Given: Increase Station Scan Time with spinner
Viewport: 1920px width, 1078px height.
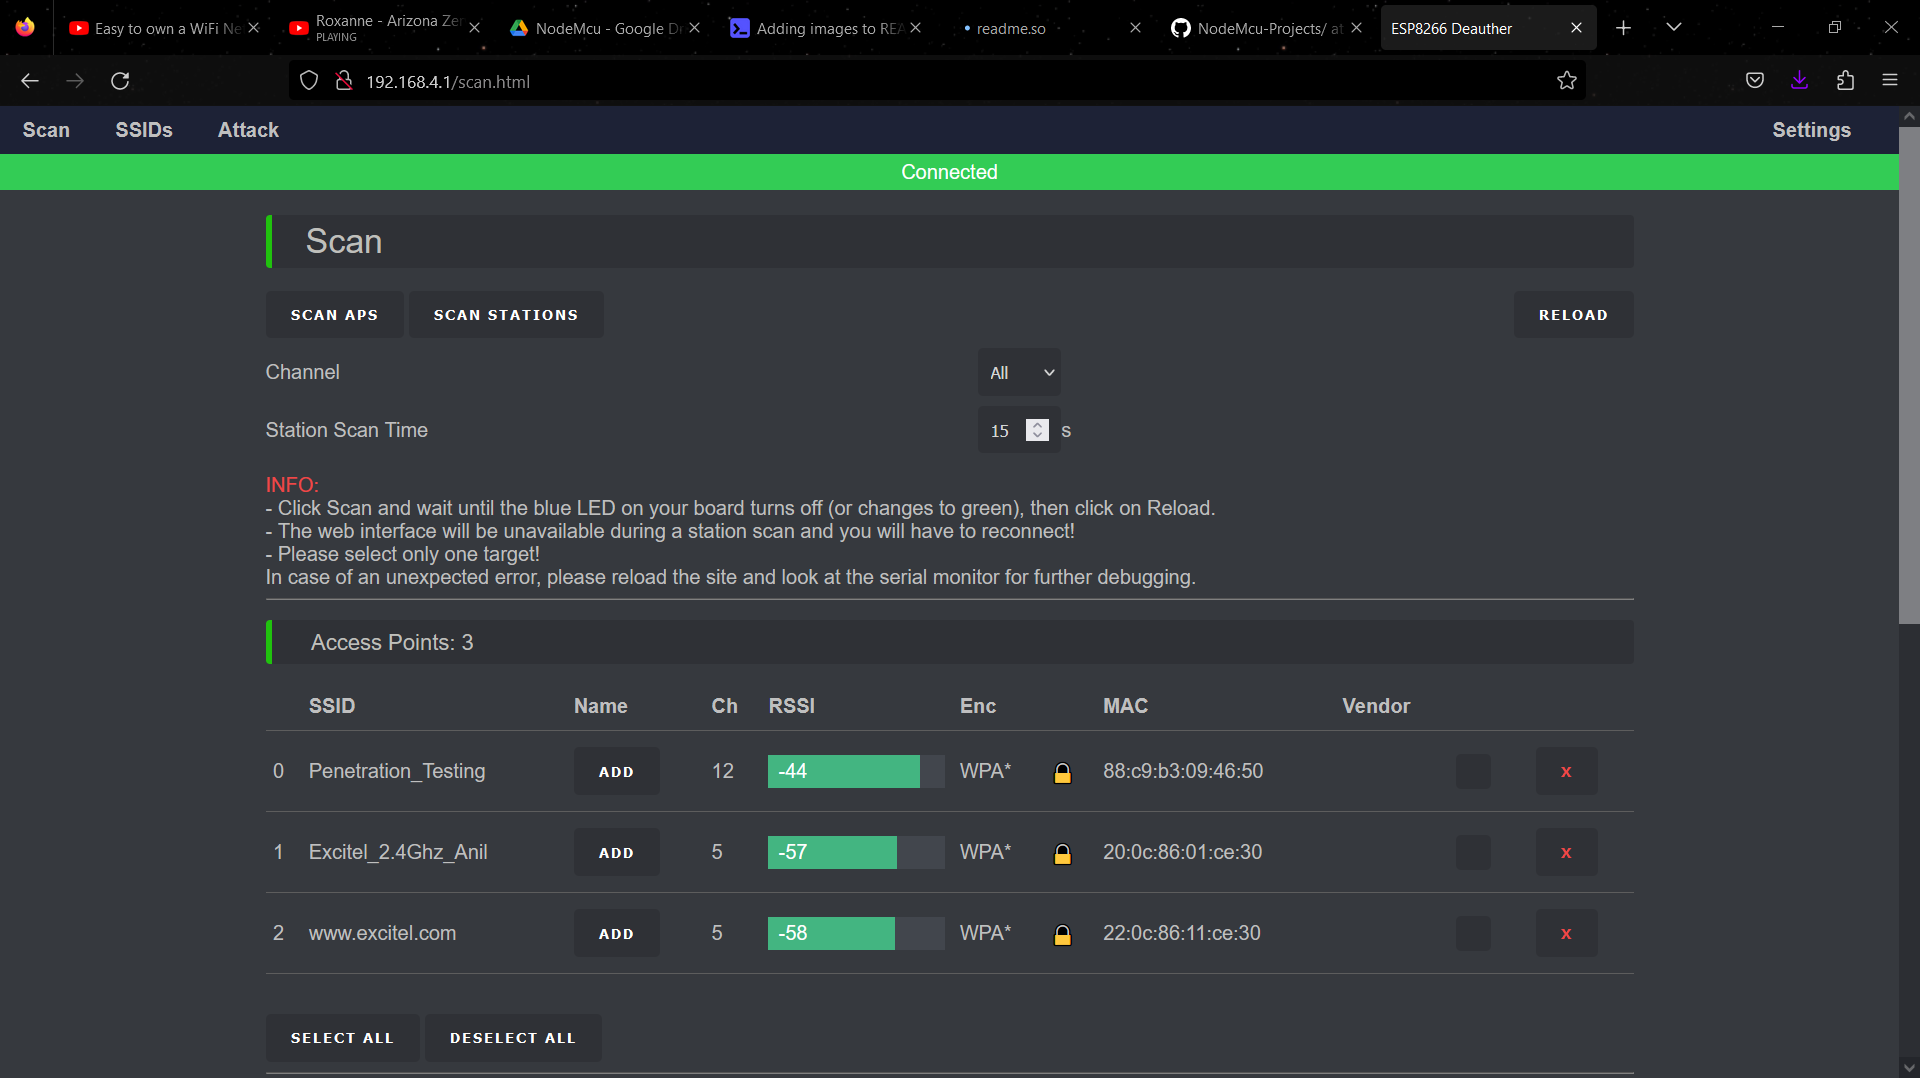Looking at the screenshot, I should [1037, 424].
